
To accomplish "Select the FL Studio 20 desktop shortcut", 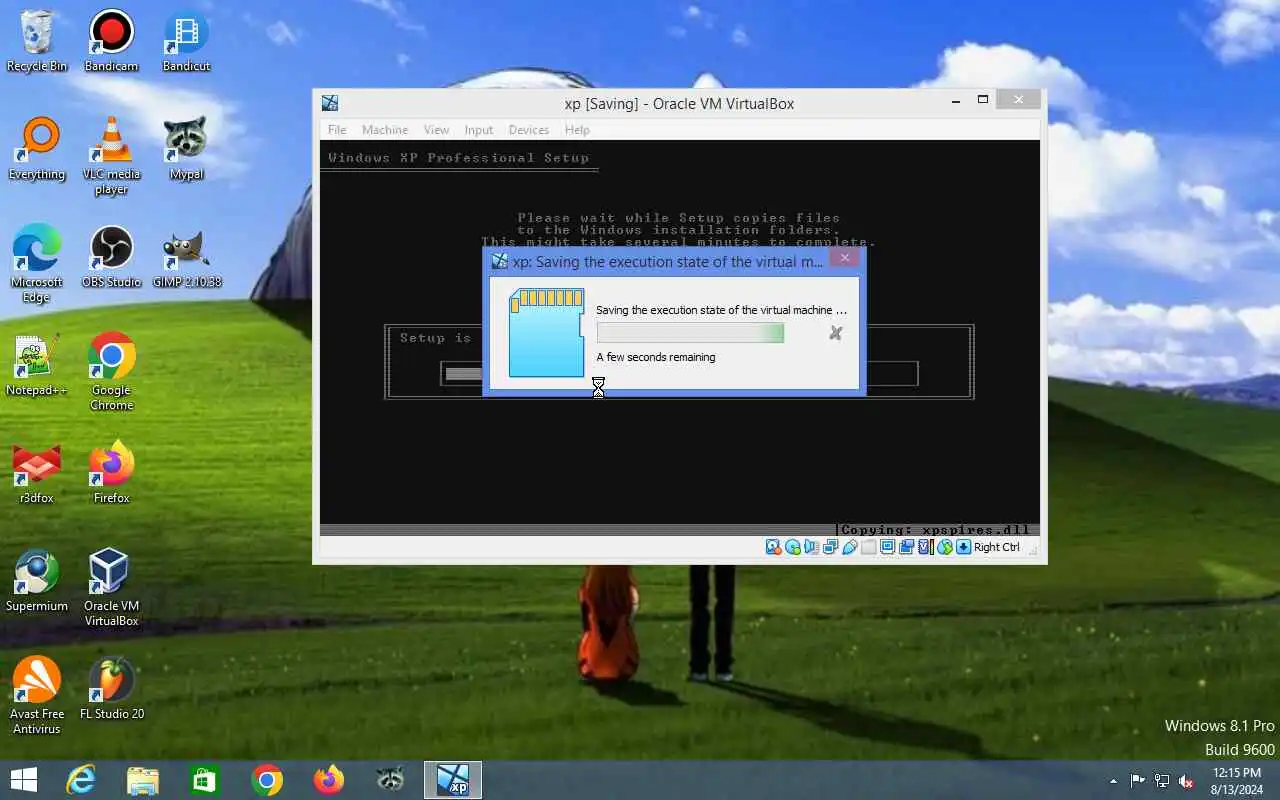I will click(x=111, y=689).
